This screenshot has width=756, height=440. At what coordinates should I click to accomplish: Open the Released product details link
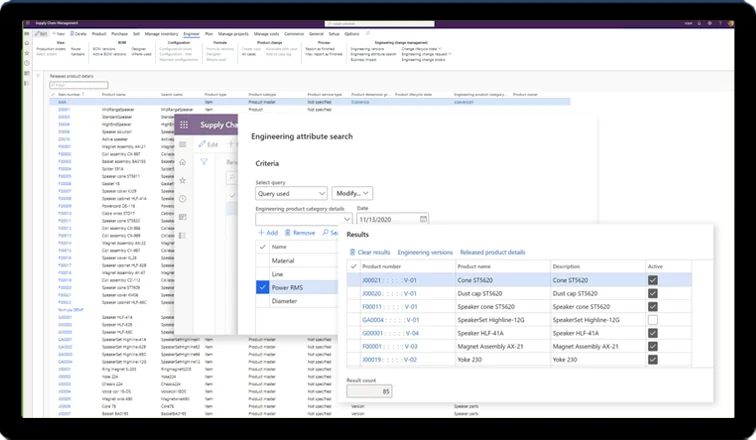pyautogui.click(x=493, y=252)
